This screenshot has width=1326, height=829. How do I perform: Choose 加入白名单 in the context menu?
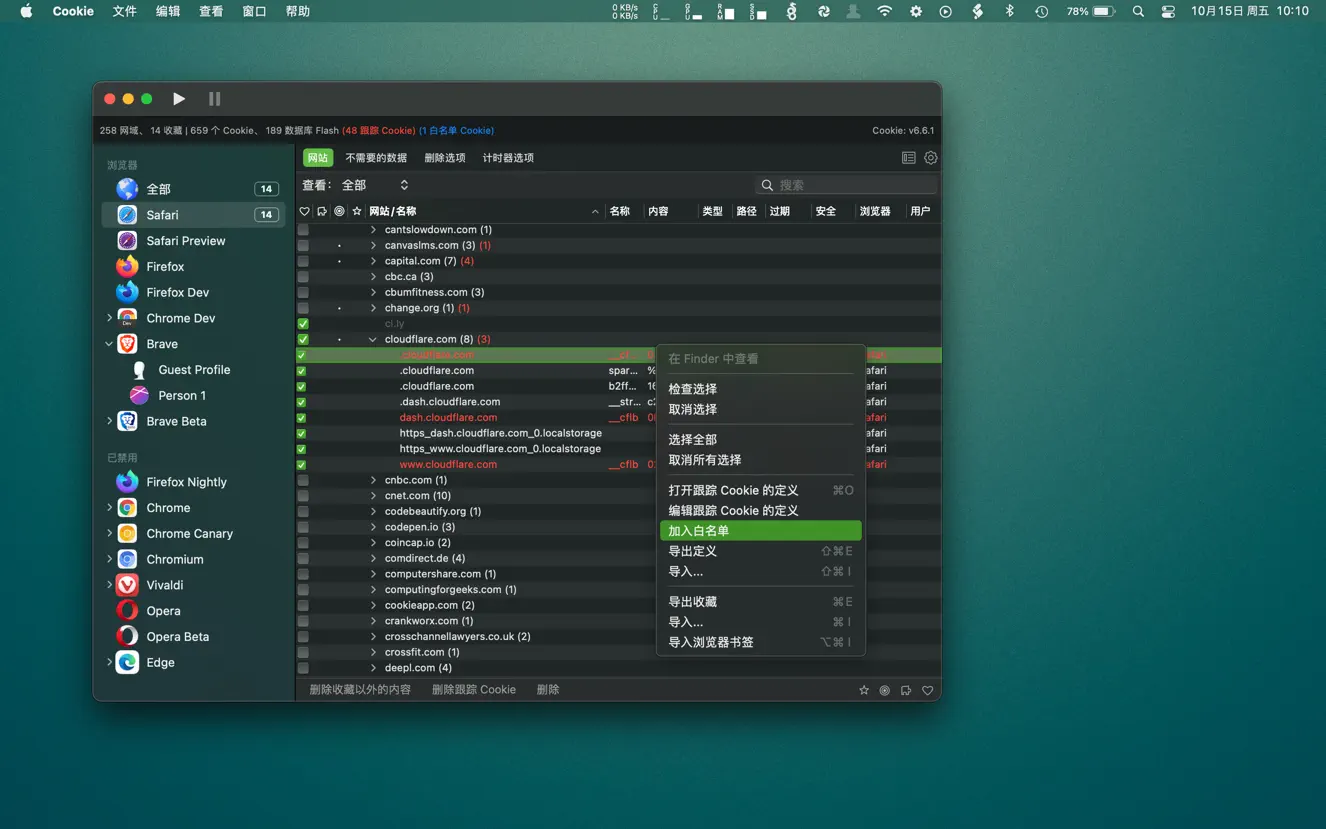[761, 531]
